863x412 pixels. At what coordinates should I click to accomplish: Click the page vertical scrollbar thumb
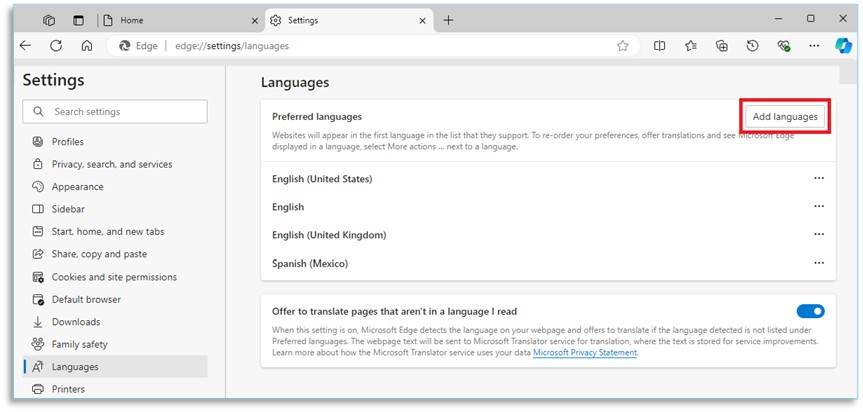[848, 75]
